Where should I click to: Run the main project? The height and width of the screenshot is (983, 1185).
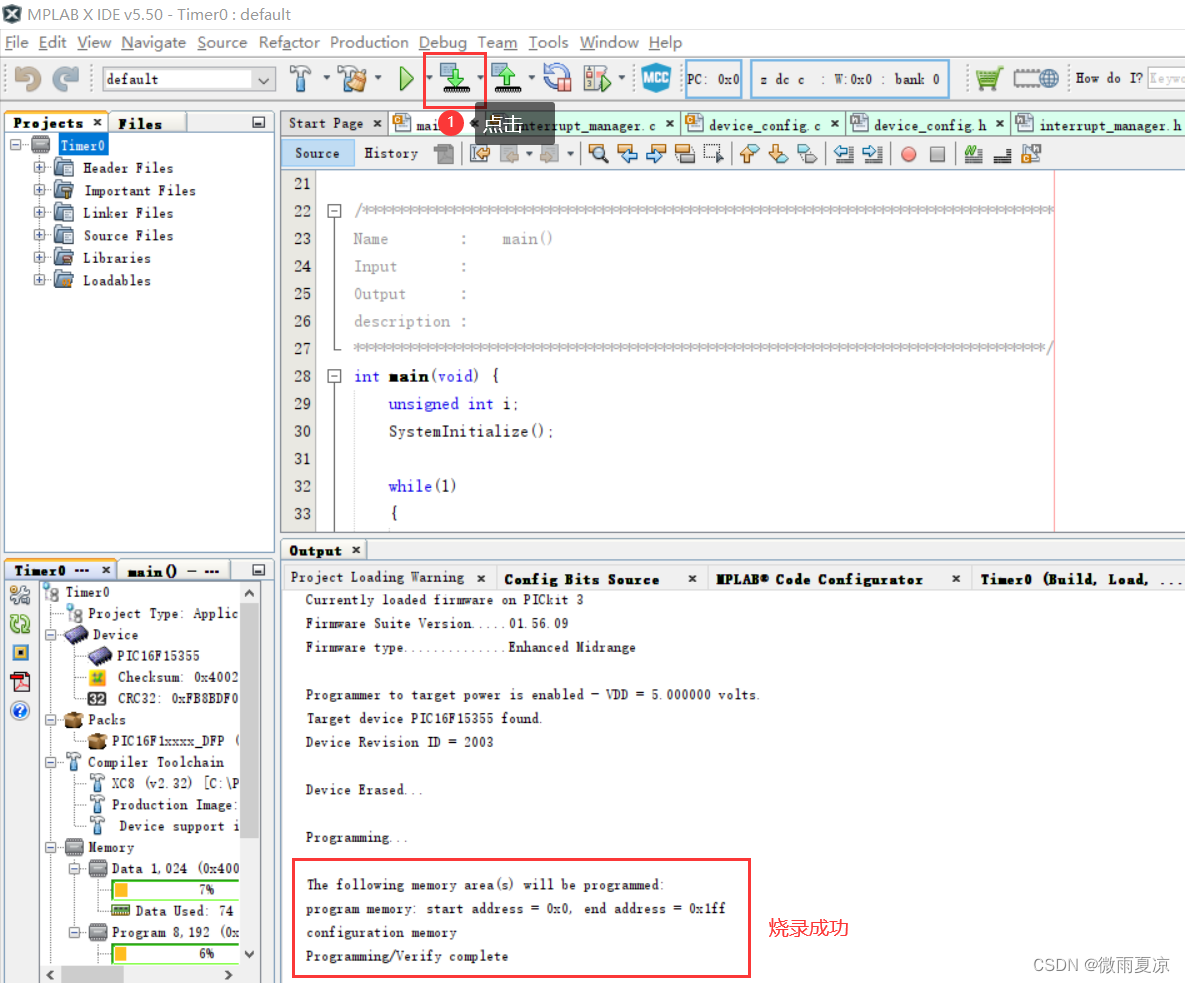click(x=406, y=79)
